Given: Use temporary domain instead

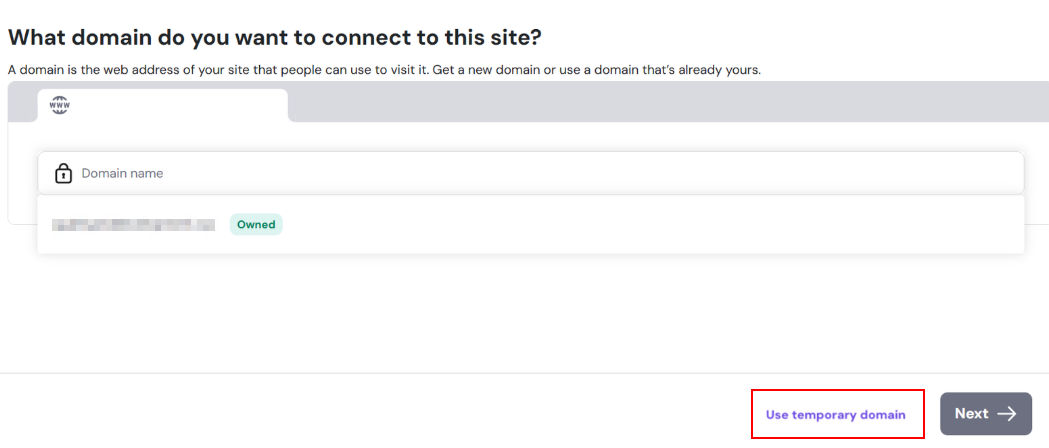Looking at the screenshot, I should pyautogui.click(x=836, y=414).
